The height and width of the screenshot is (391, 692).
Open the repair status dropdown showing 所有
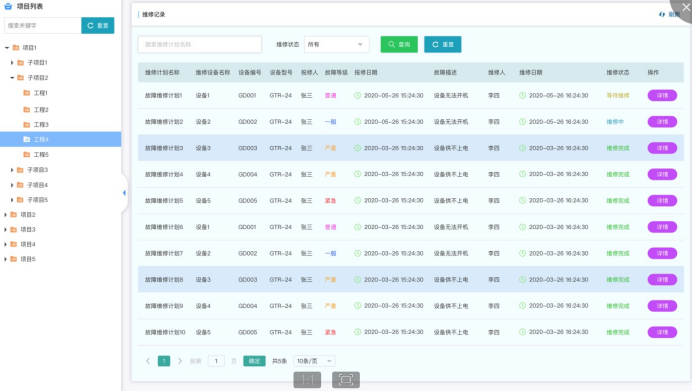tap(336, 45)
